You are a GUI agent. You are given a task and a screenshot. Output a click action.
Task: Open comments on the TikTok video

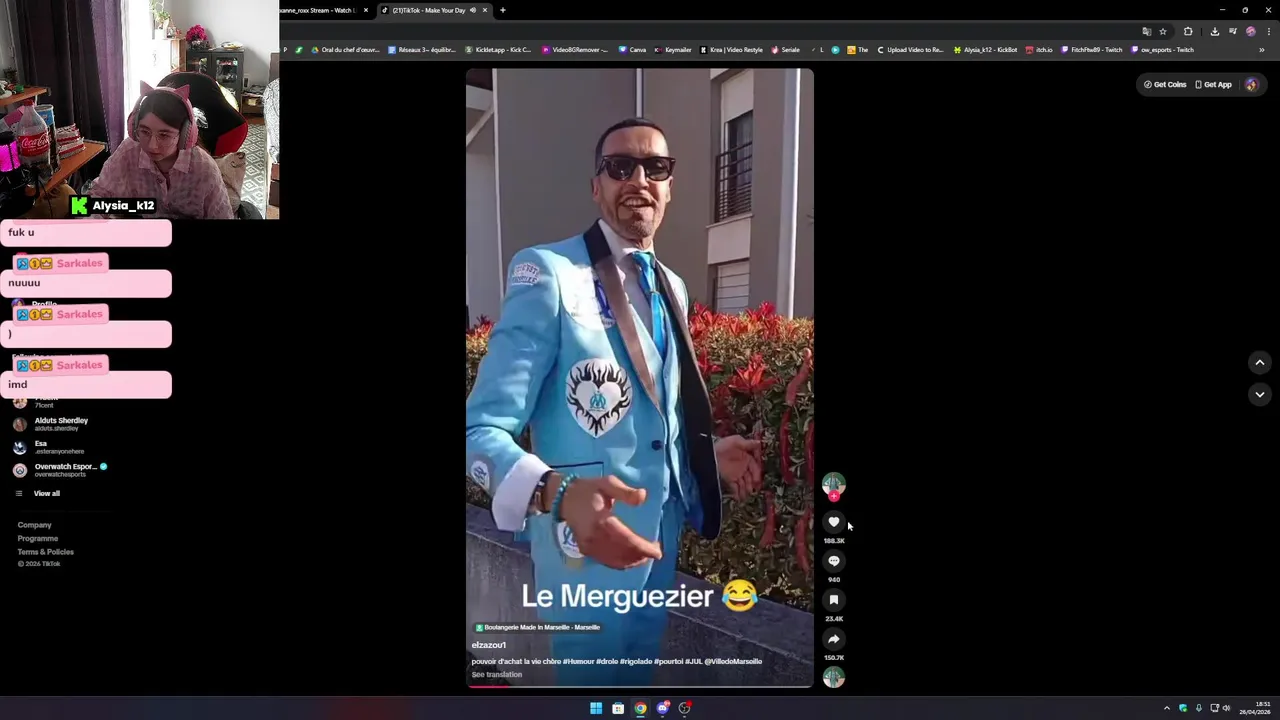(834, 561)
